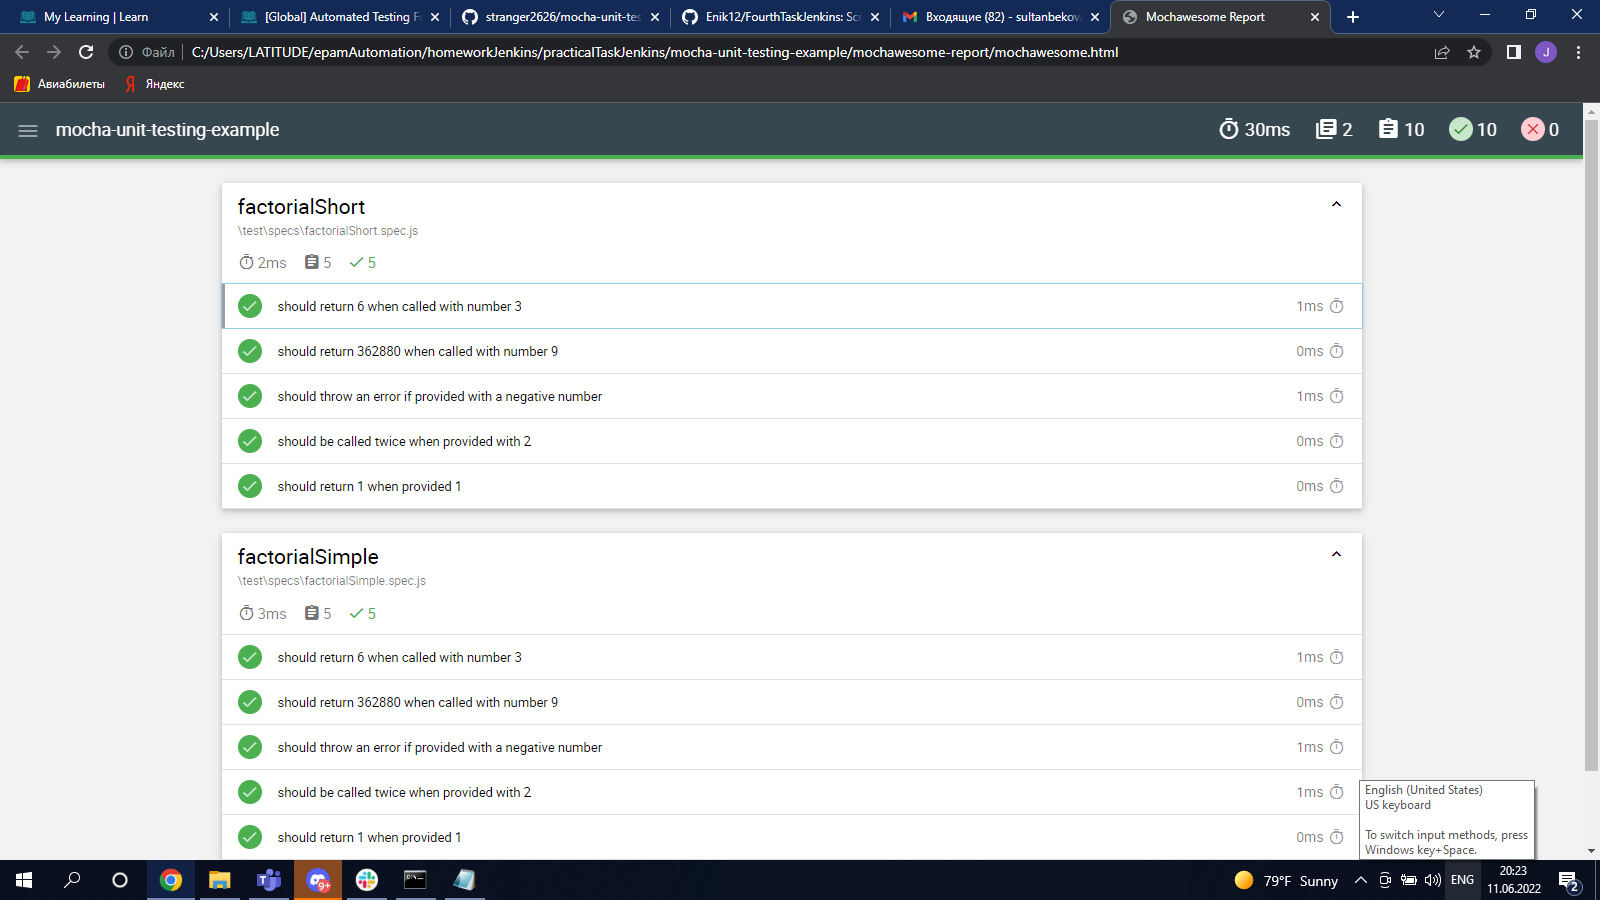Expand factorialShort test 'should return 362880'

pos(792,351)
